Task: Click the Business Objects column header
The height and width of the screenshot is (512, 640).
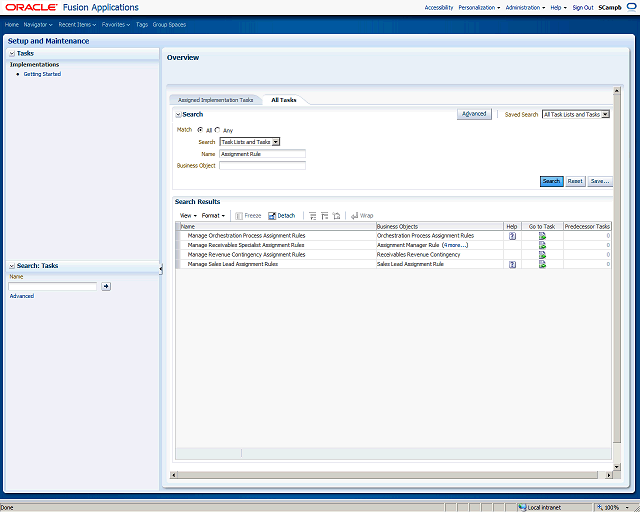Action: click(440, 227)
